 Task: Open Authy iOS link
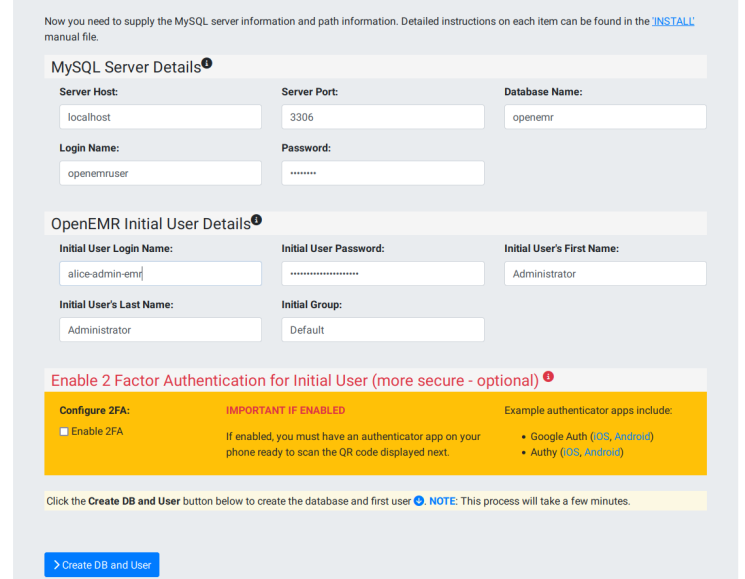click(x=570, y=452)
